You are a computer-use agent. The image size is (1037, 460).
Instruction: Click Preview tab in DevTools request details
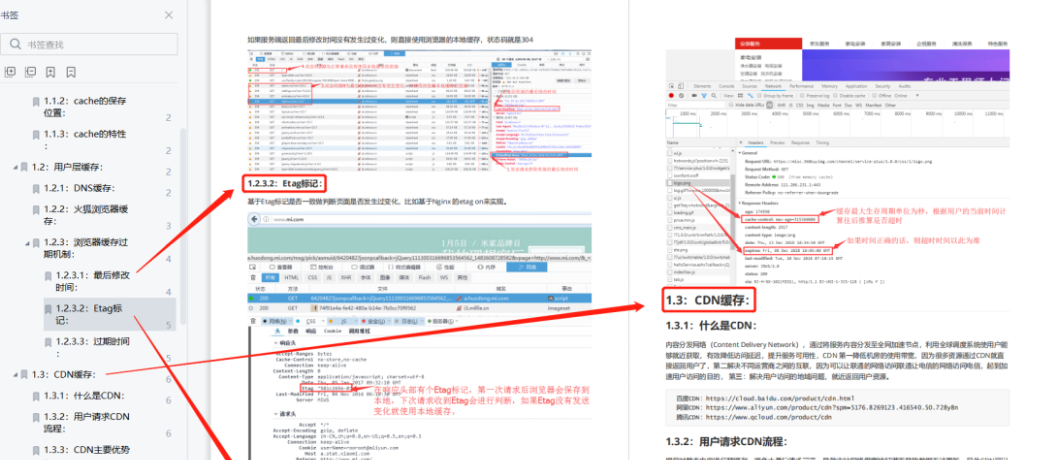pos(777,143)
